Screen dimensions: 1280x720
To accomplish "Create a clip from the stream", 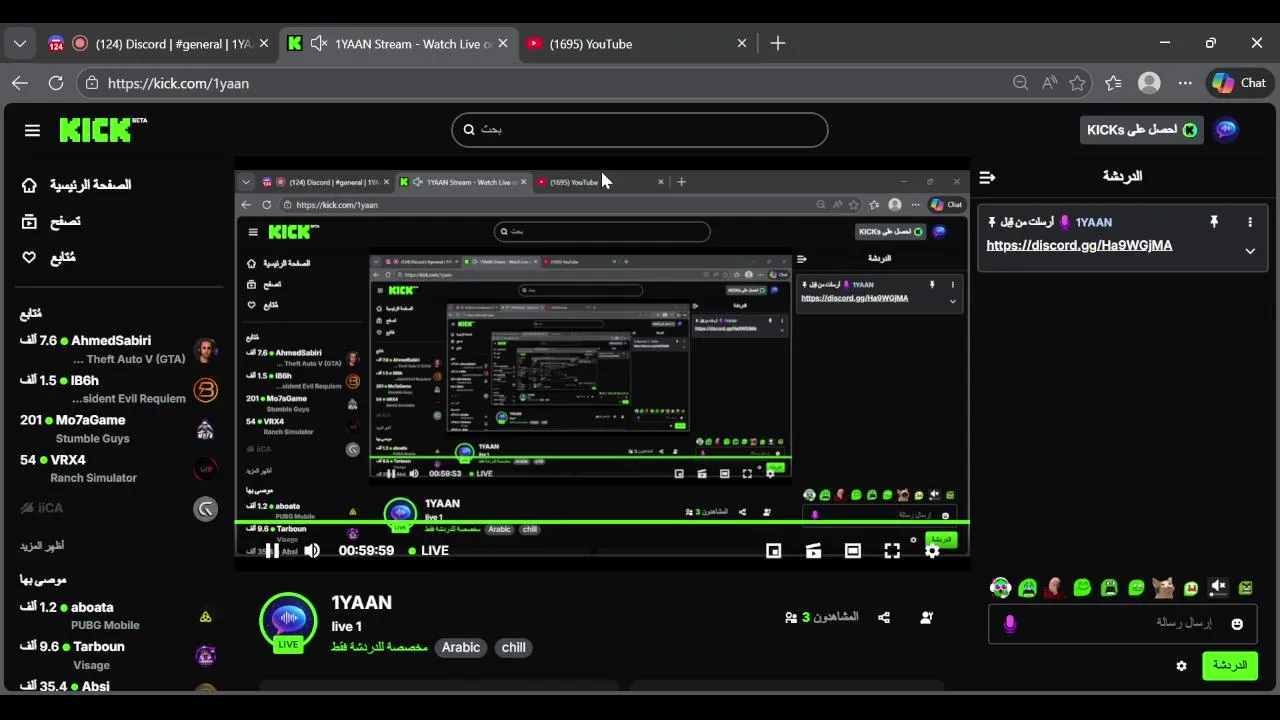I will (813, 551).
